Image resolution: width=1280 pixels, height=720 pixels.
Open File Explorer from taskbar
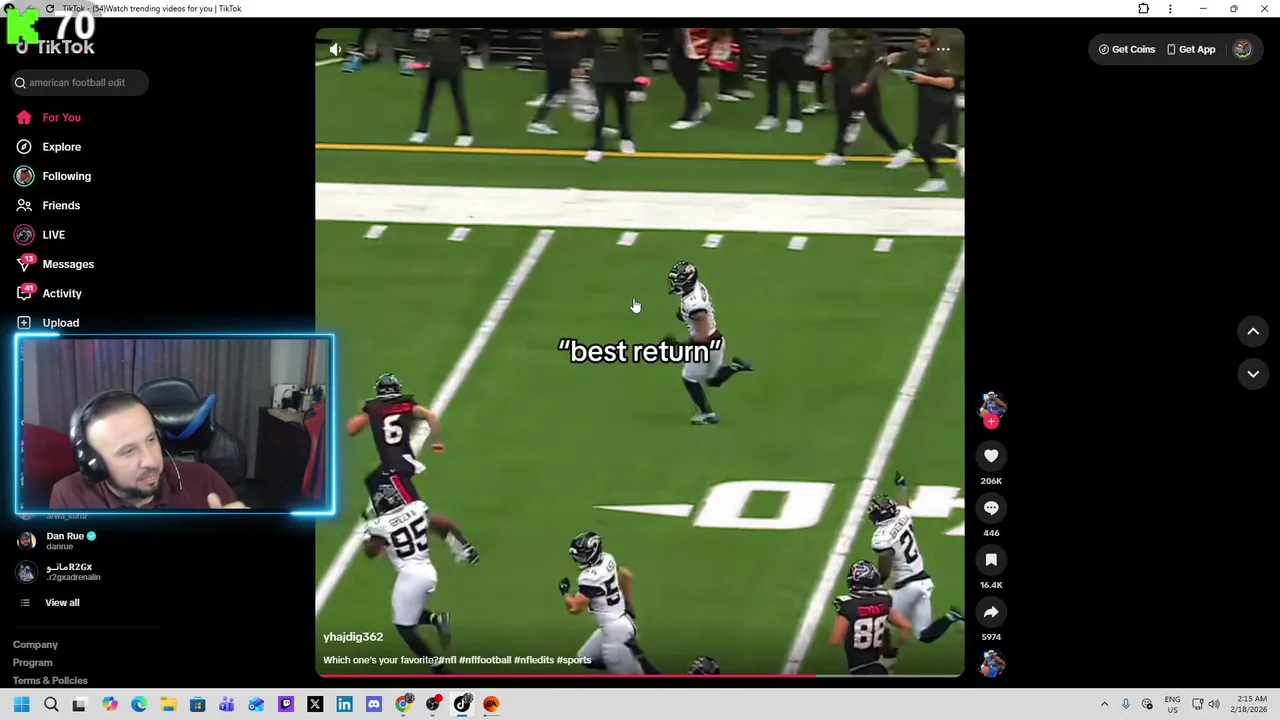click(x=168, y=704)
